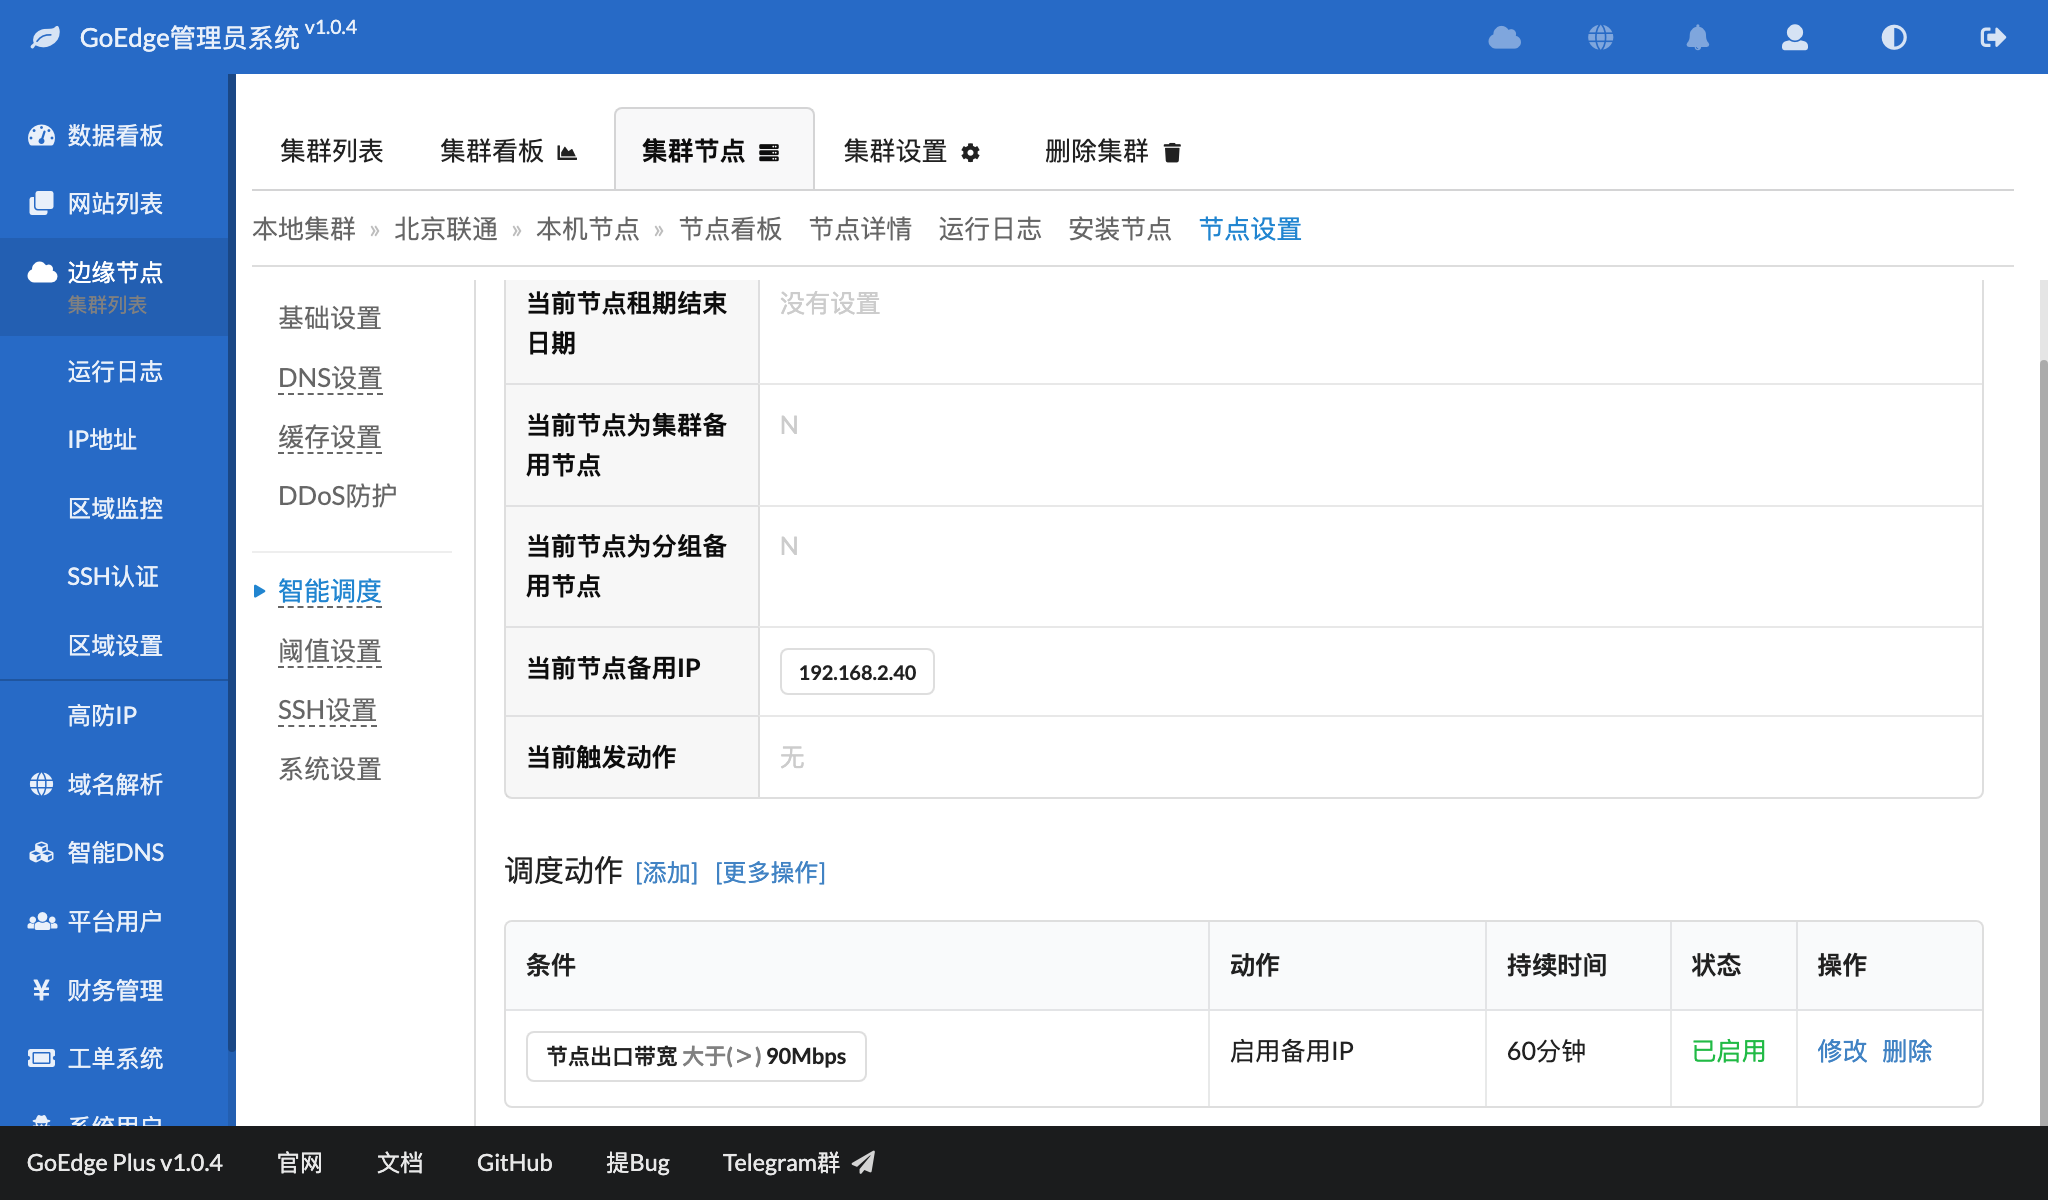The image size is (2048, 1200).
Task: Open SSH设置 in settings menu
Action: (327, 711)
